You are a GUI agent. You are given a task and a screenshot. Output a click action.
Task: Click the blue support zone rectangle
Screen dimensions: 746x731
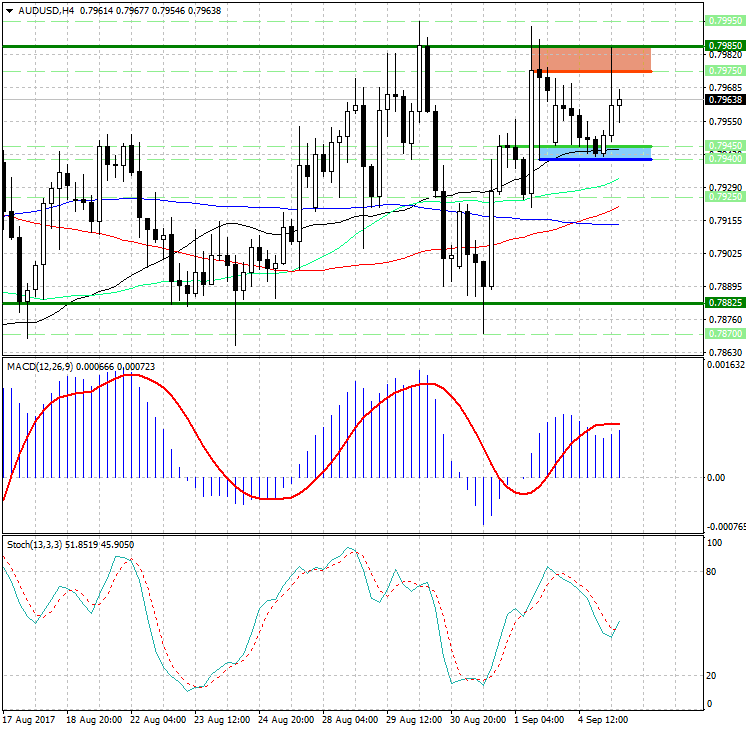click(x=595, y=152)
